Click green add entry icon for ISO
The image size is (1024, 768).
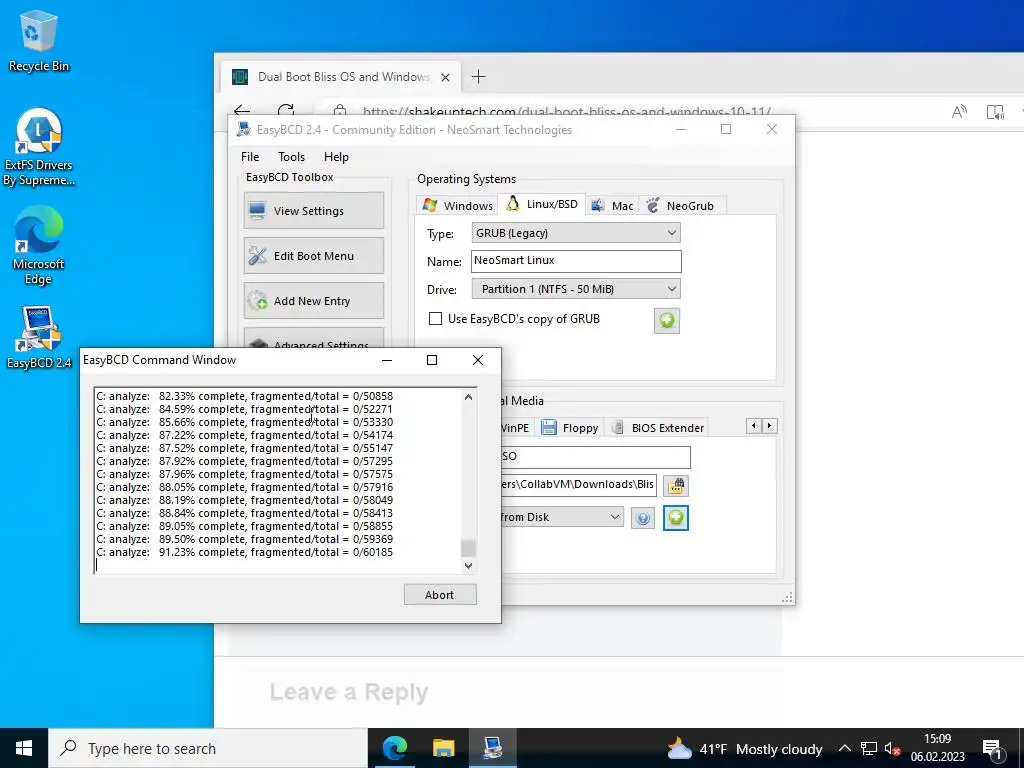pyautogui.click(x=675, y=518)
